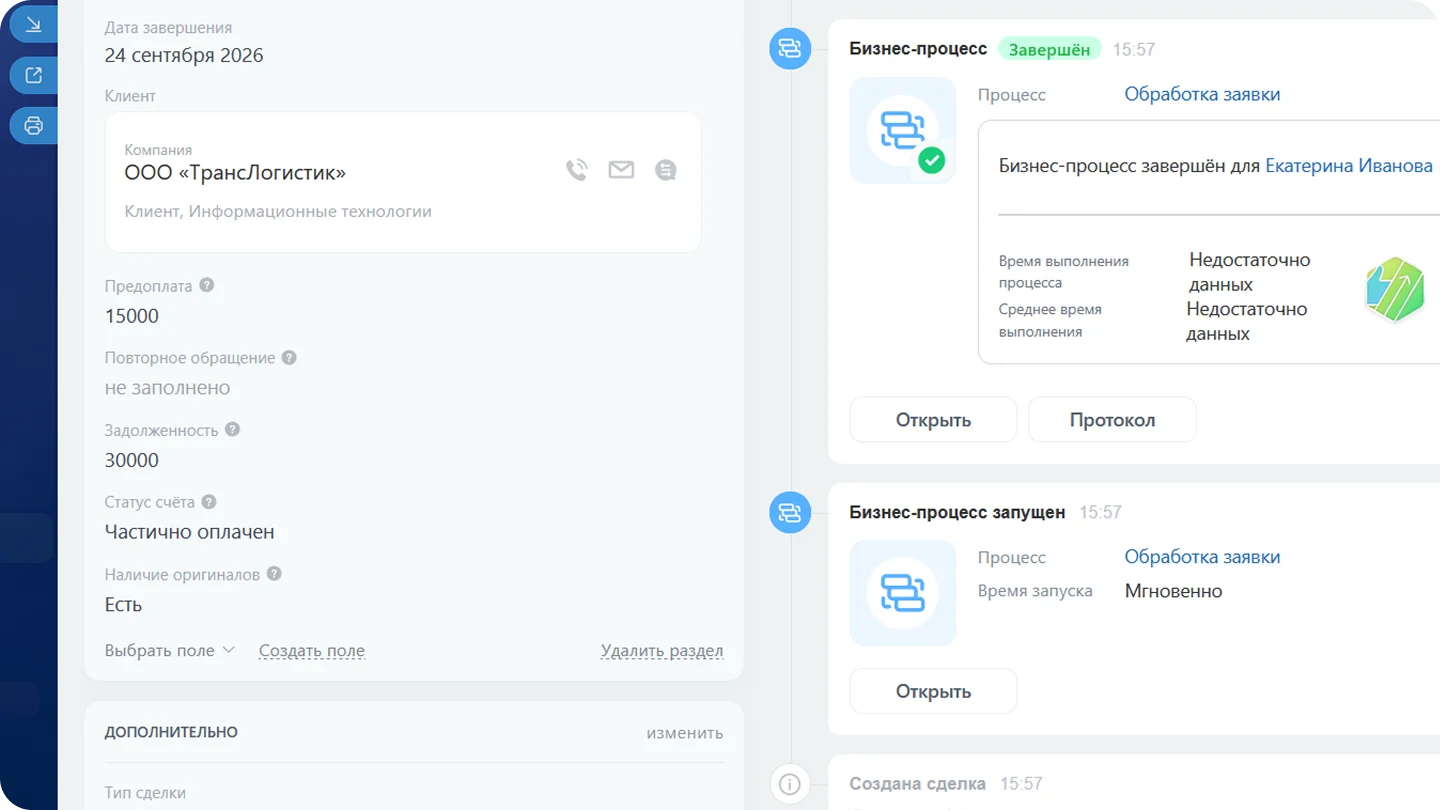Image resolution: width=1440 pixels, height=810 pixels.
Task: Send email to company via envelope icon
Action: 621,170
